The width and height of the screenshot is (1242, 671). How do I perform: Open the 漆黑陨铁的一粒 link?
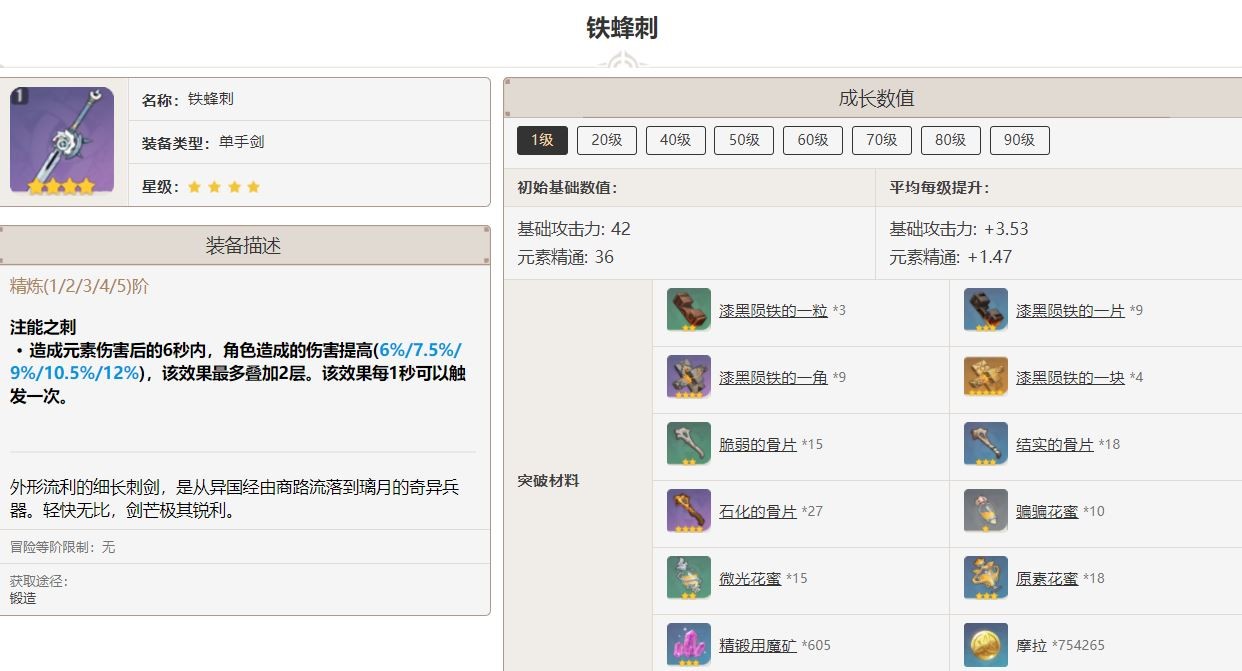(x=773, y=311)
